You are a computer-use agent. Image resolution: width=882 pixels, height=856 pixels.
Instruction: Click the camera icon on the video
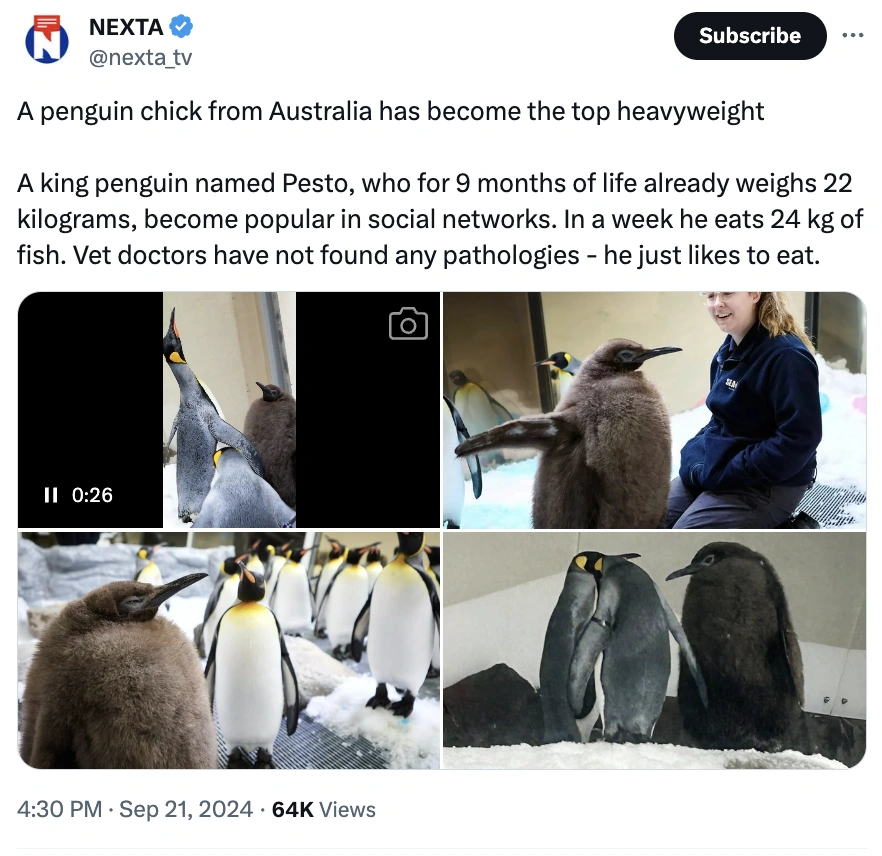tap(408, 324)
